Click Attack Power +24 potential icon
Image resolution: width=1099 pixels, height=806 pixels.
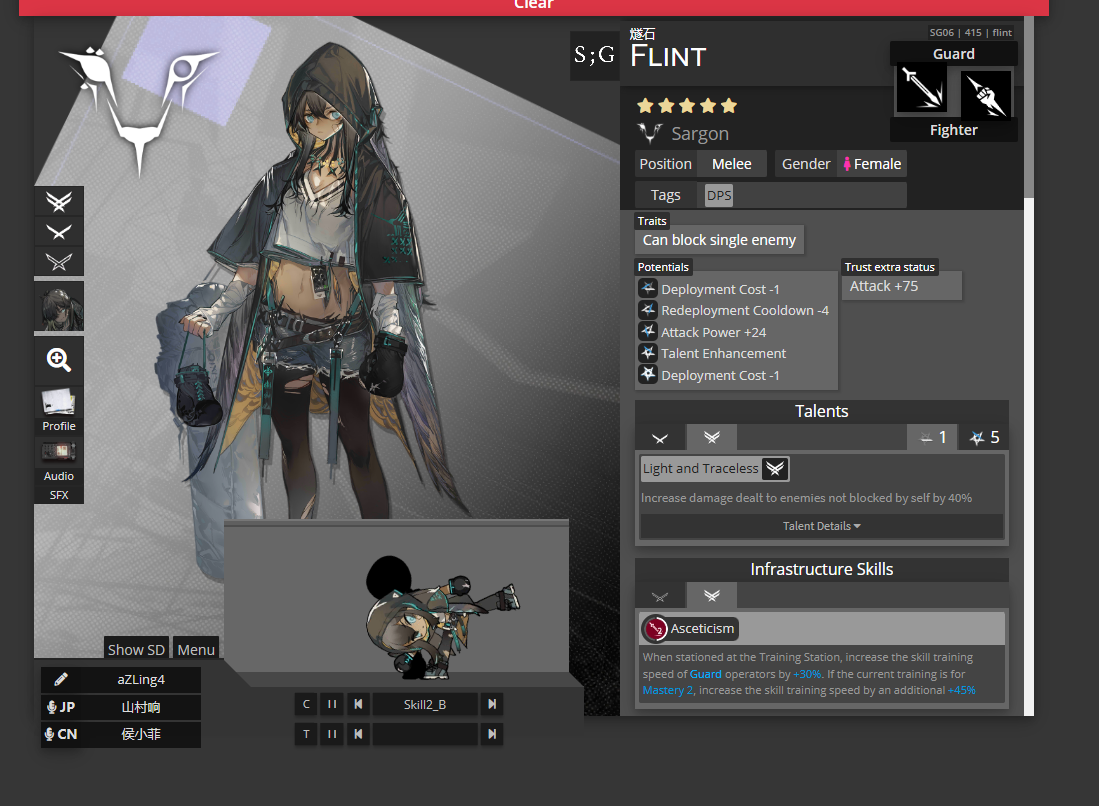[648, 332]
